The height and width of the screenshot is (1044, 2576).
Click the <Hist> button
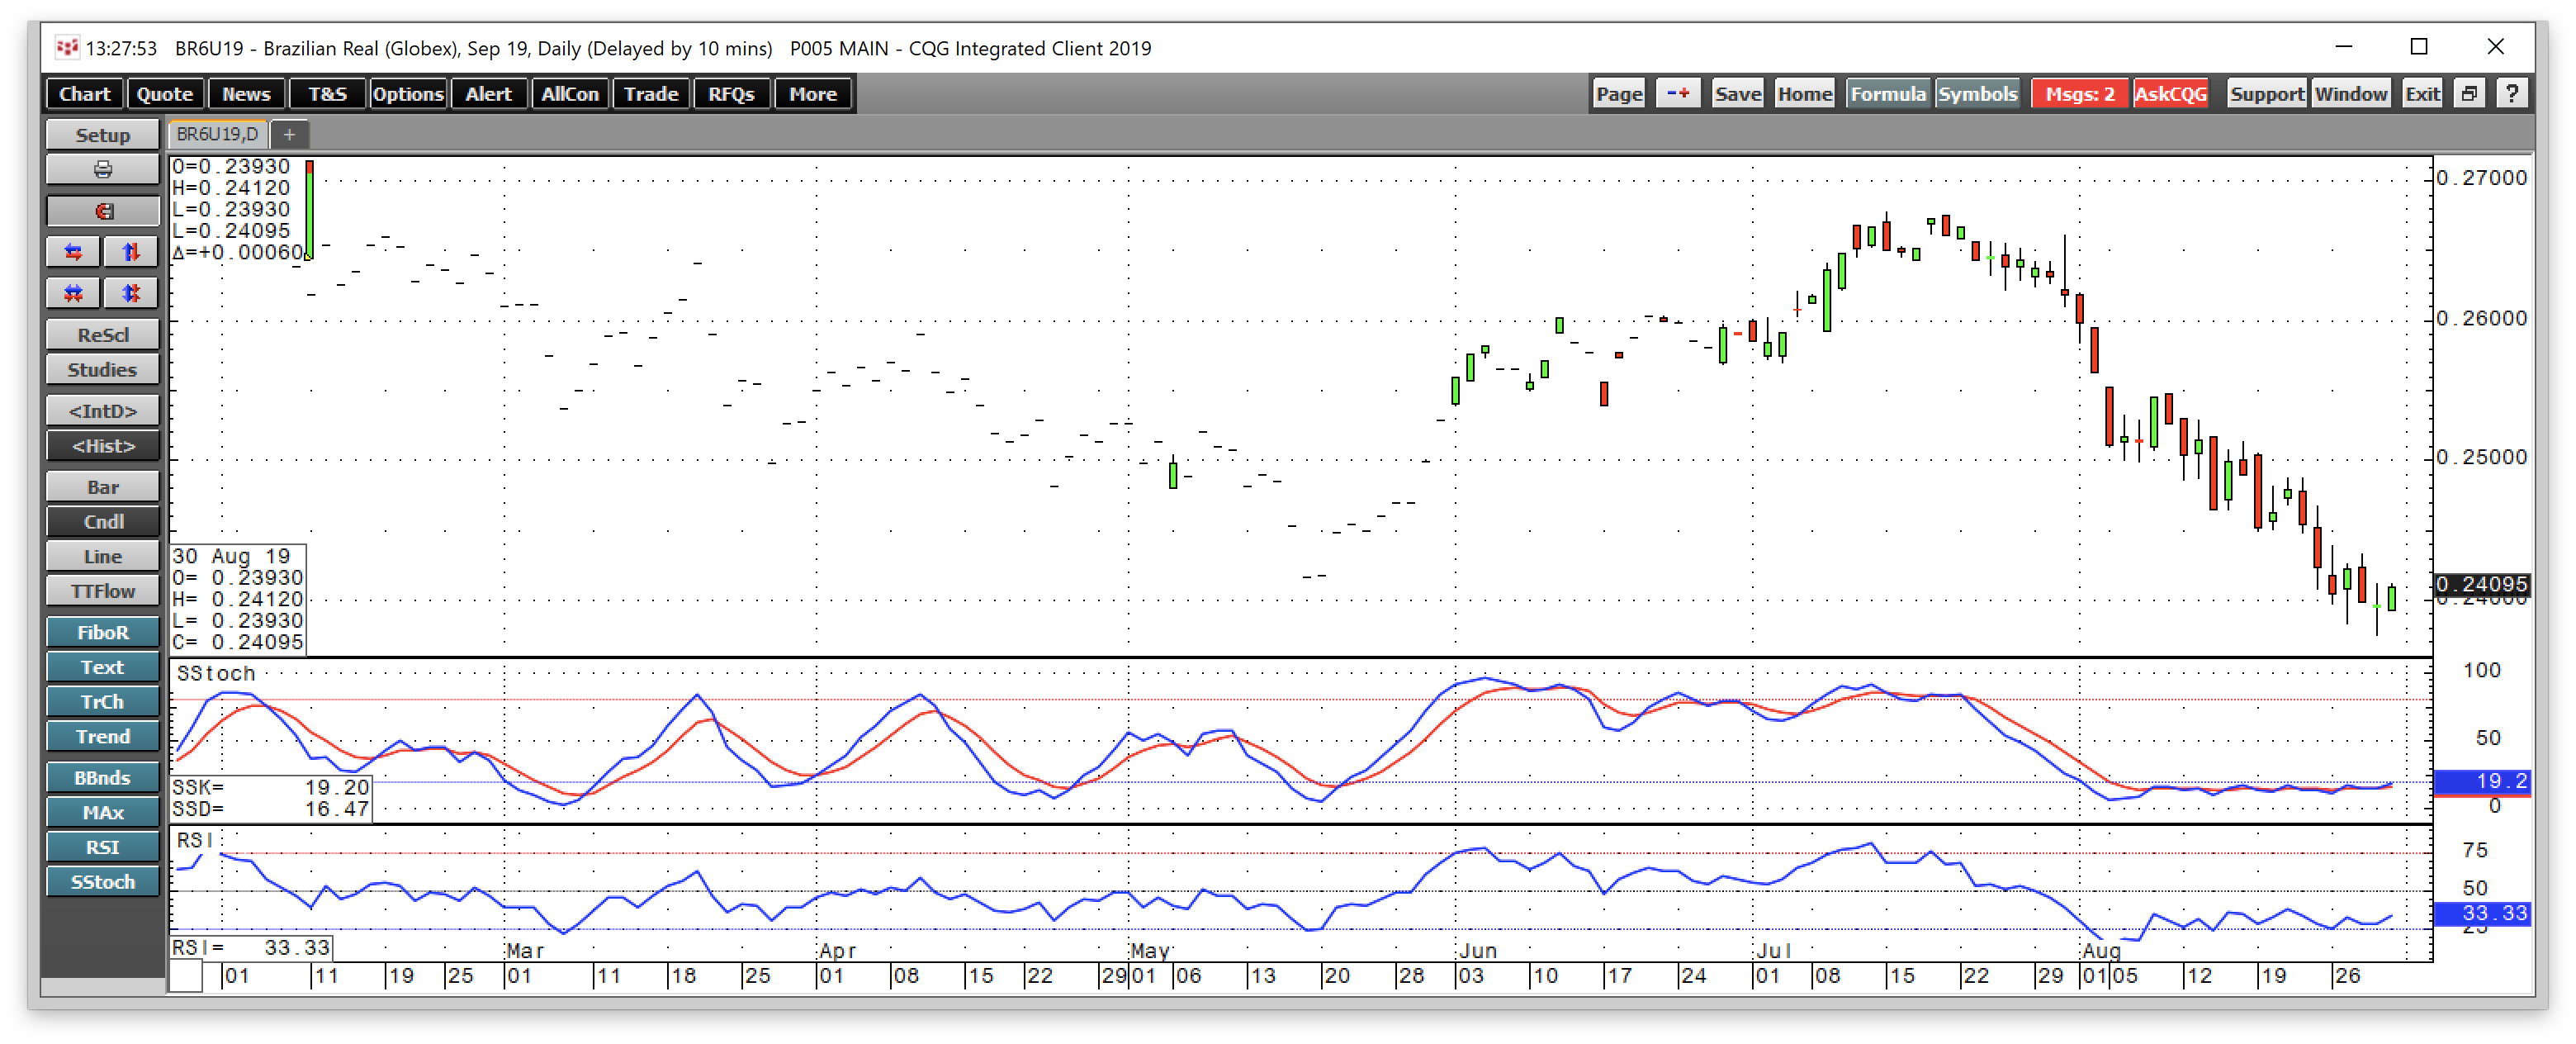[102, 445]
